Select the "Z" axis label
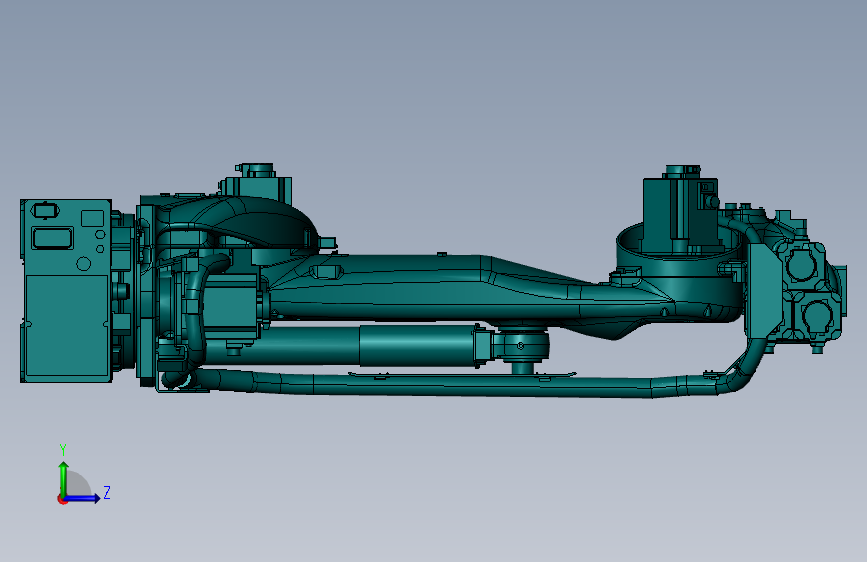 pos(107,492)
